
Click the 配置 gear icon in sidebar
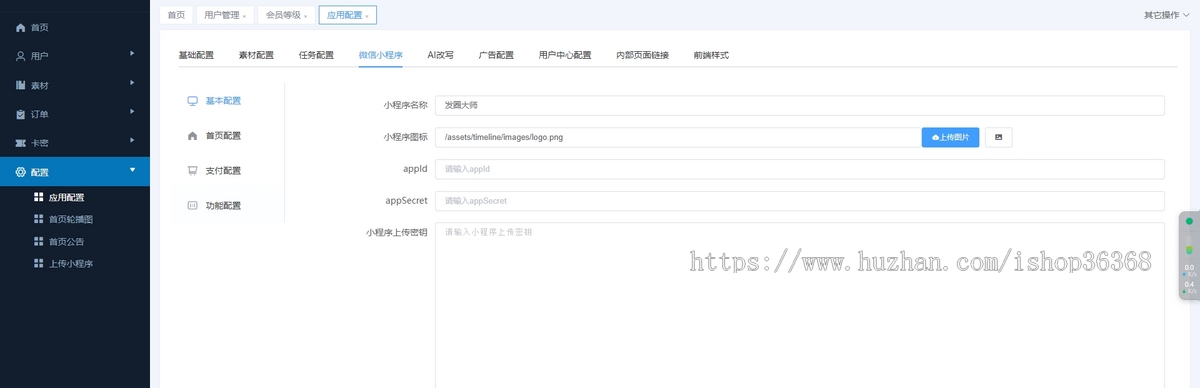[20, 173]
